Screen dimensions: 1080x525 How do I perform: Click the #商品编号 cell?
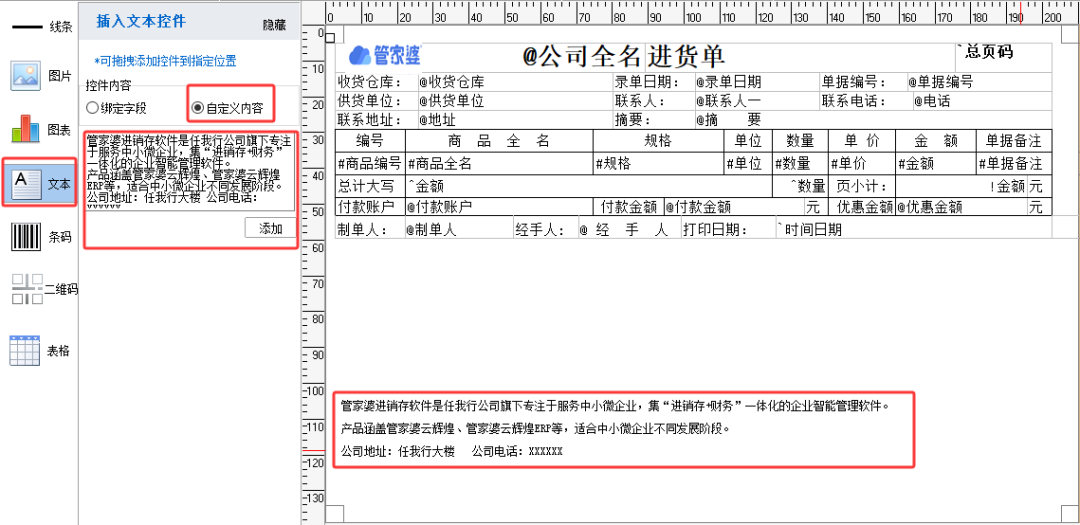(x=370, y=163)
